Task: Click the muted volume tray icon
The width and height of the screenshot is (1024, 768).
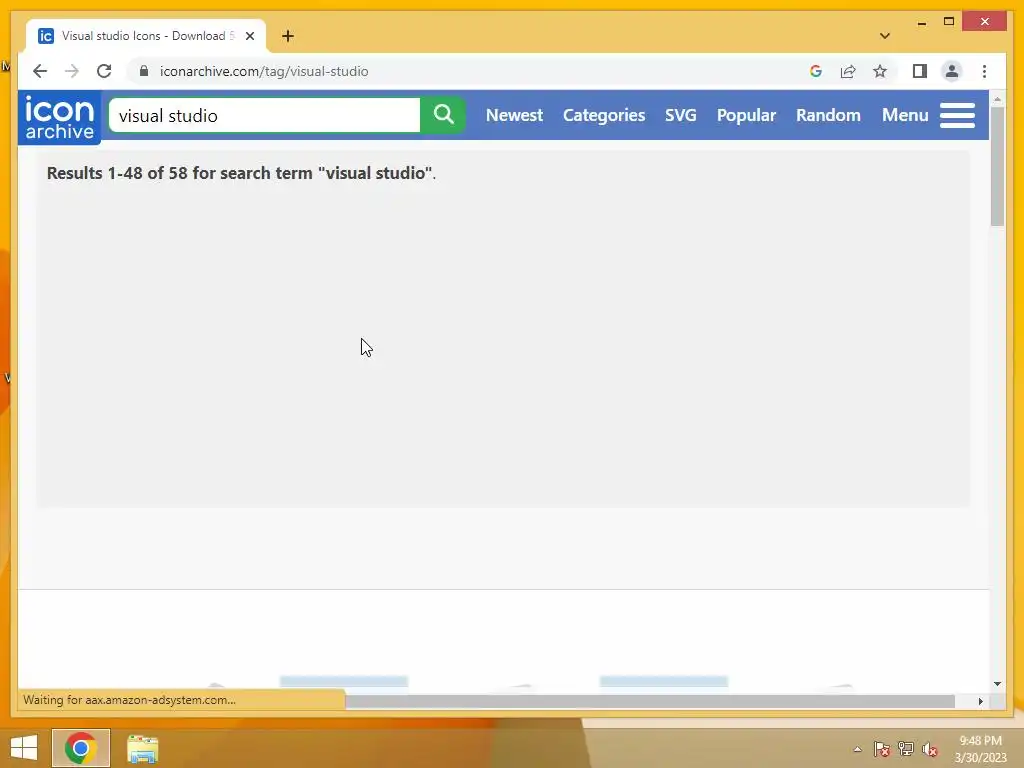Action: click(x=930, y=749)
